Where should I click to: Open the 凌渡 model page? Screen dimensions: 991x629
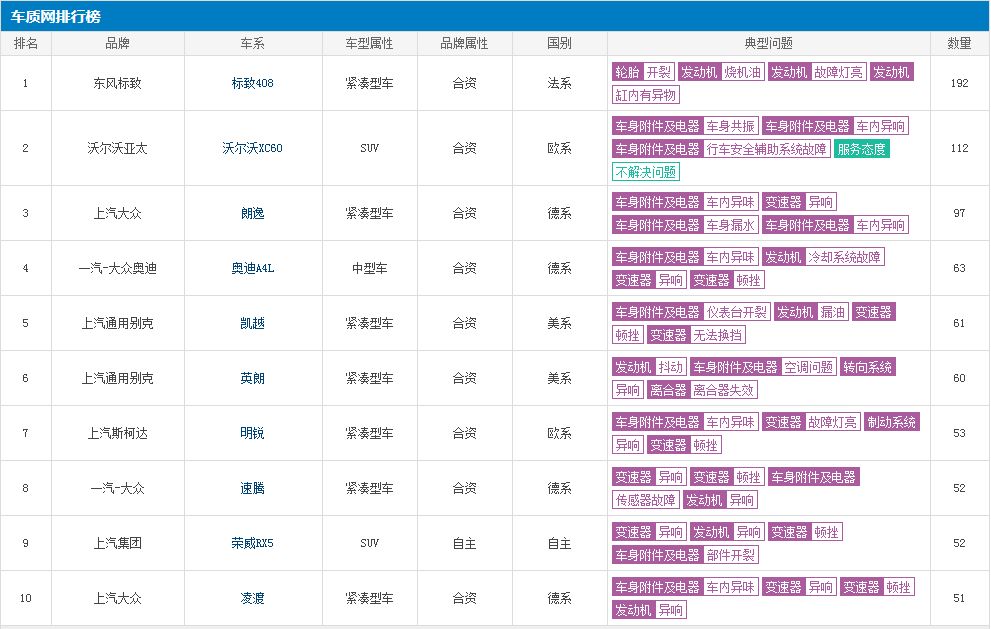[x=250, y=597]
